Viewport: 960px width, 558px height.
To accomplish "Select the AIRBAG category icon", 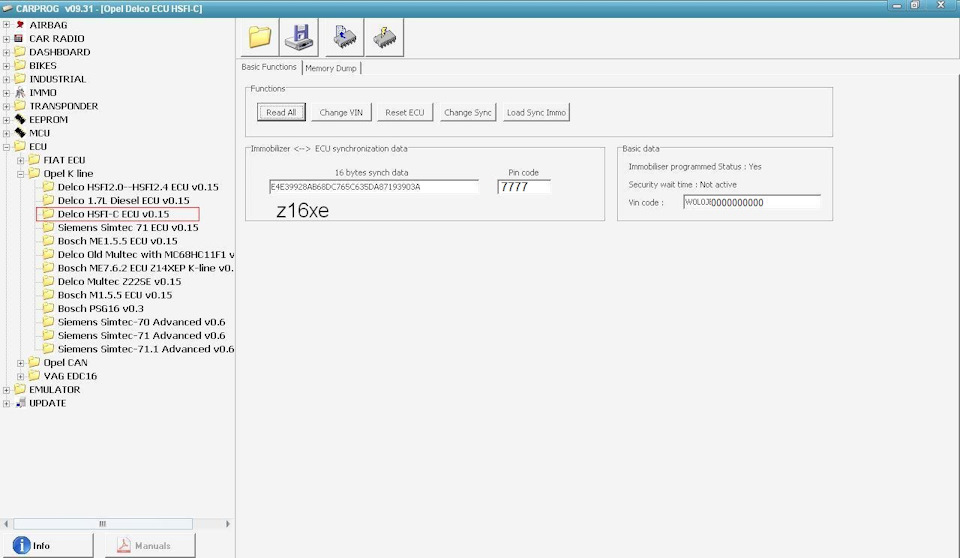I will [20, 25].
